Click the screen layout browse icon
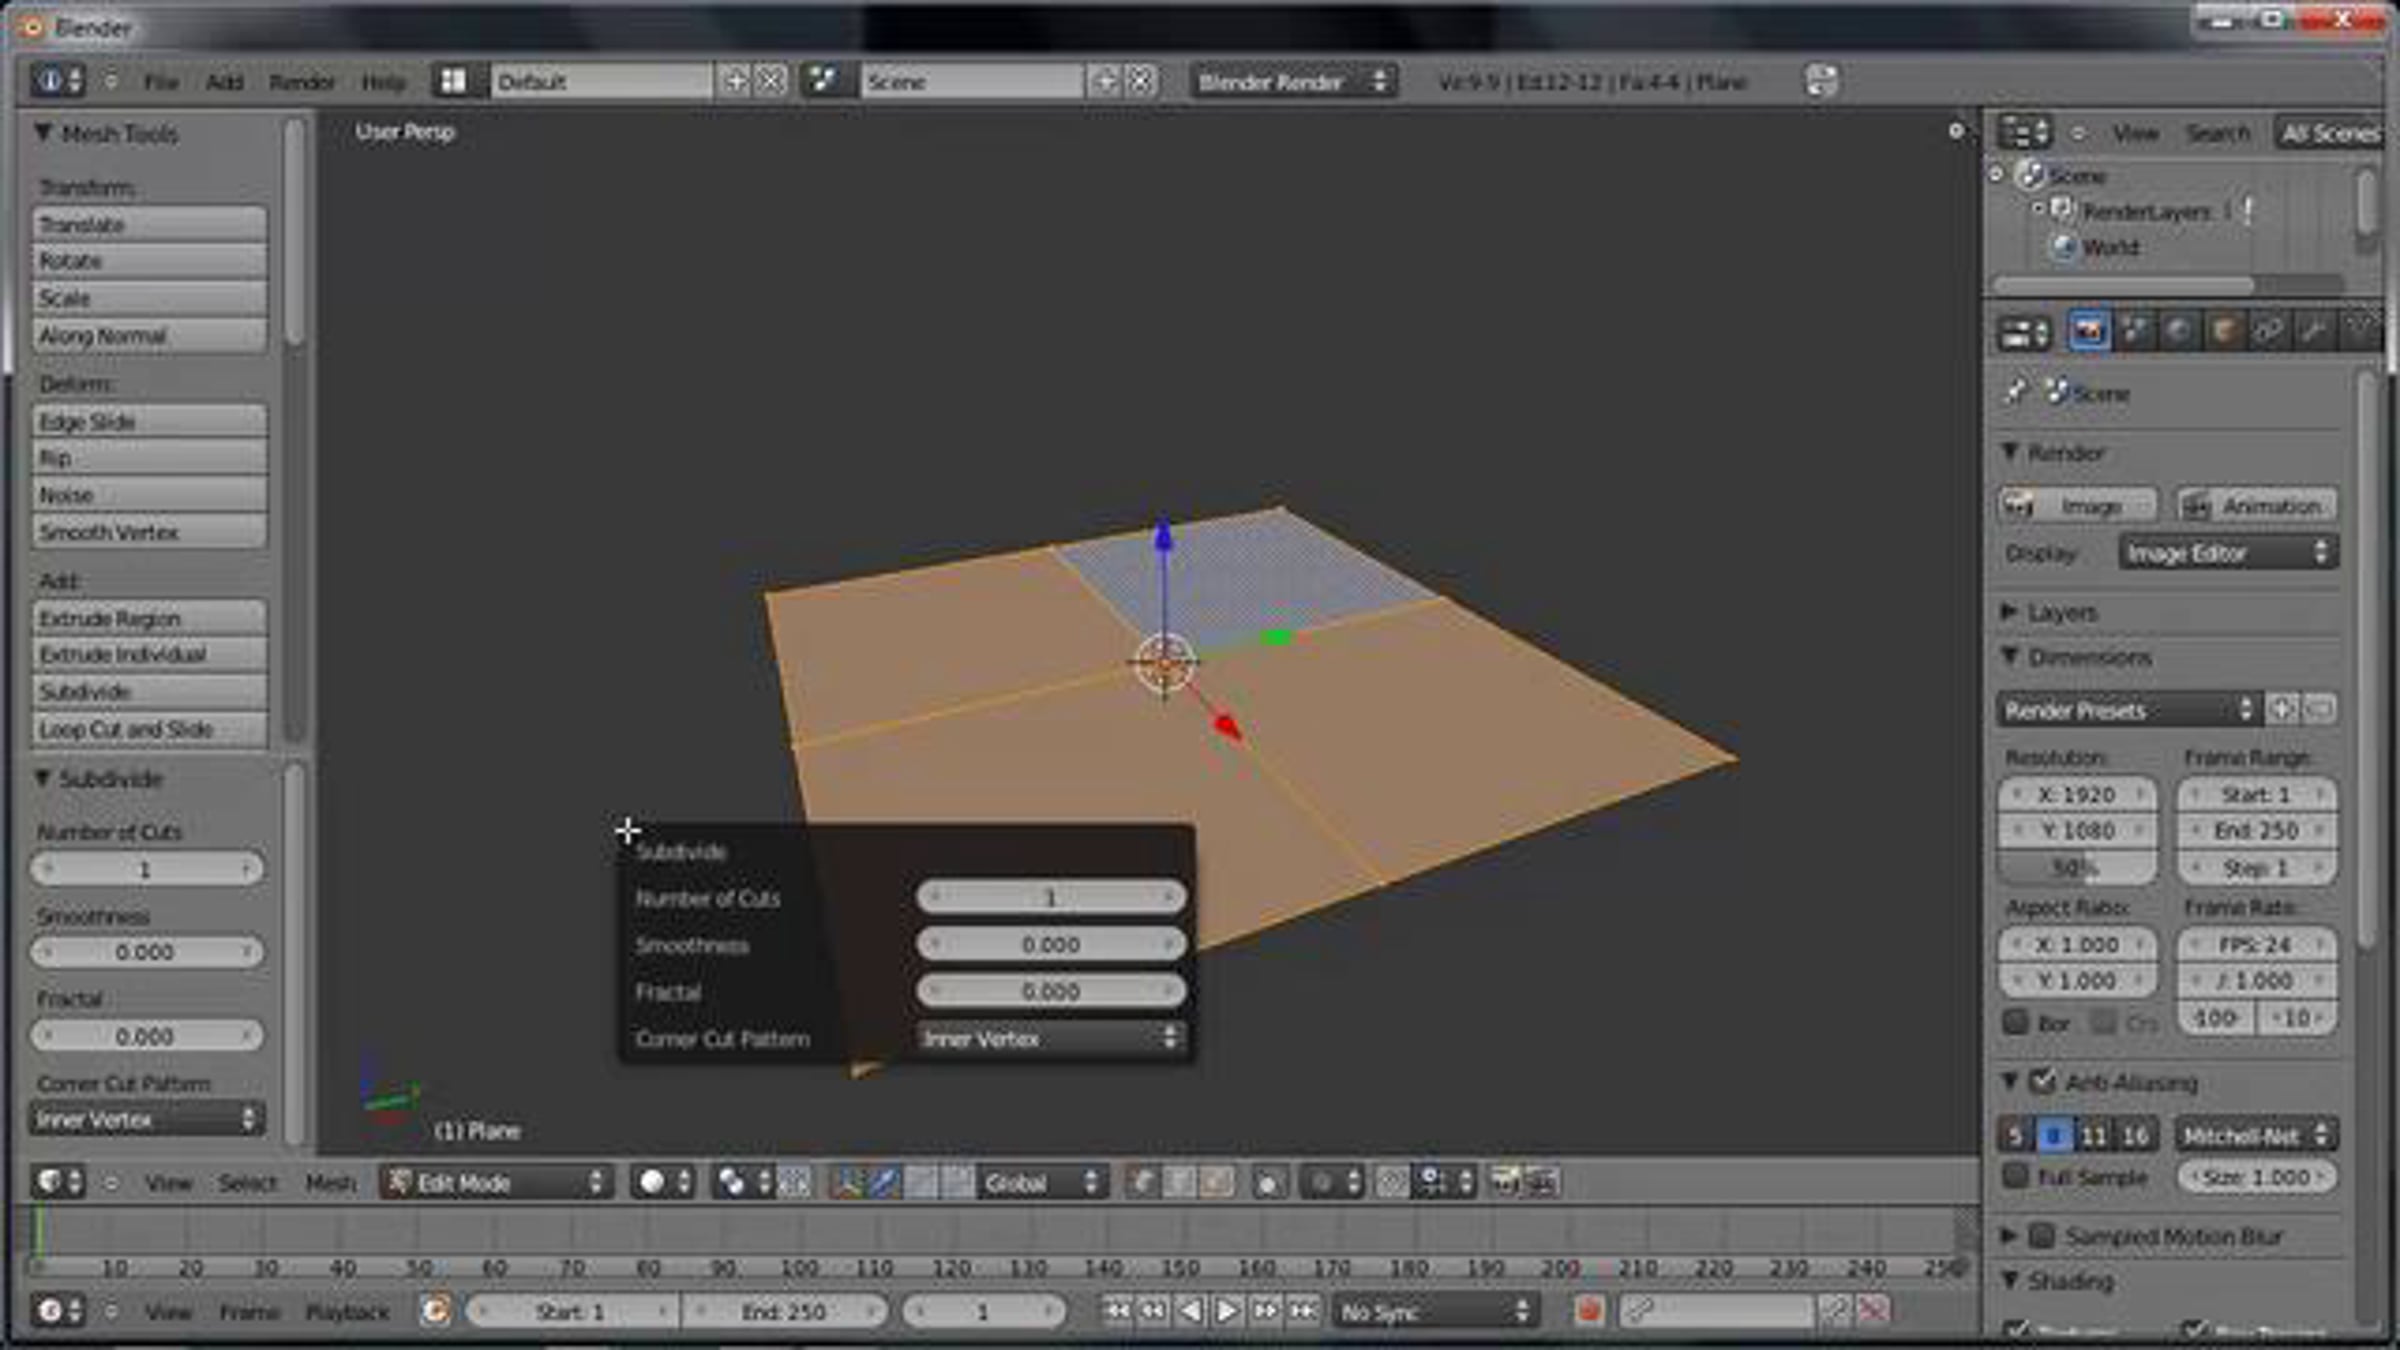This screenshot has height=1350, width=2400. 453,81
